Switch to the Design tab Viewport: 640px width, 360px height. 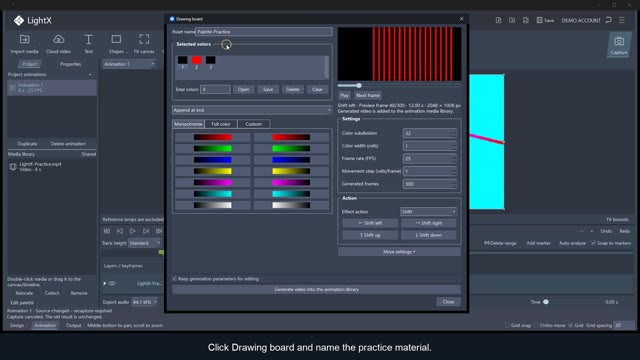[17, 325]
